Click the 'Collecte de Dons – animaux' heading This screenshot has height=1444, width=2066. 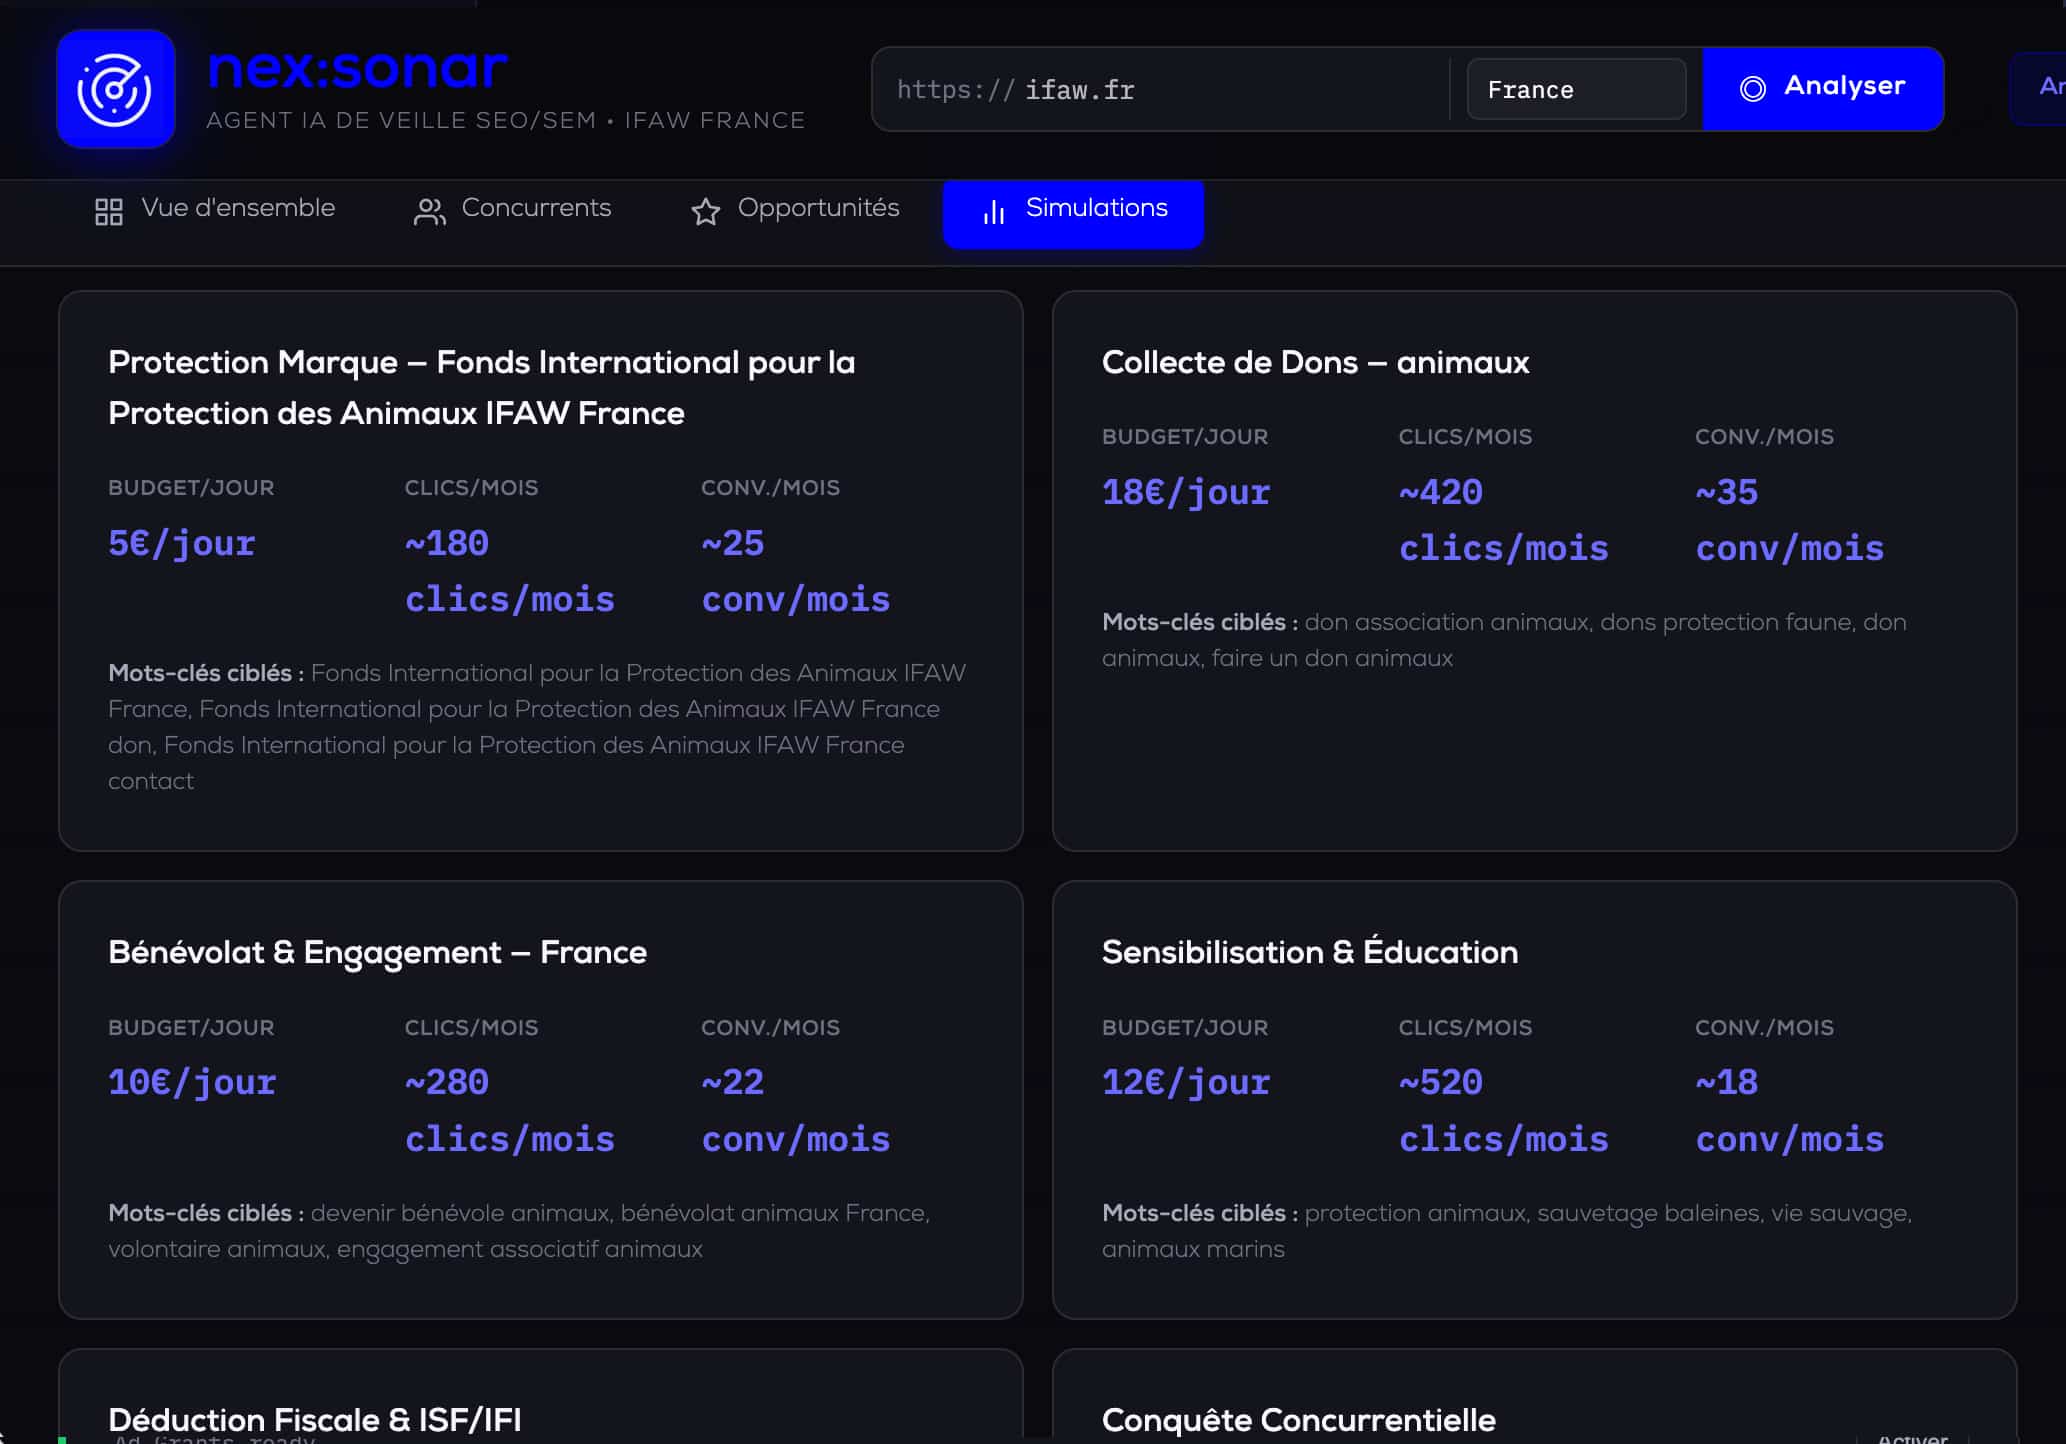(x=1315, y=362)
